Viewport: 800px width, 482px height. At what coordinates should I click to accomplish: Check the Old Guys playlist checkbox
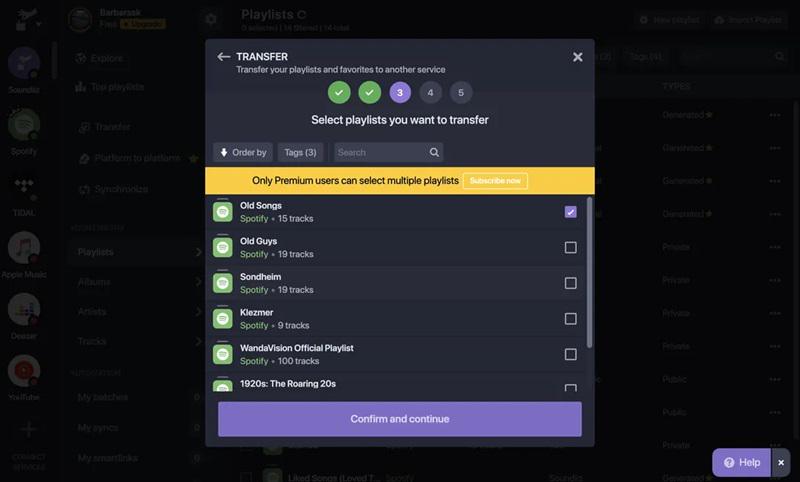[x=571, y=247]
